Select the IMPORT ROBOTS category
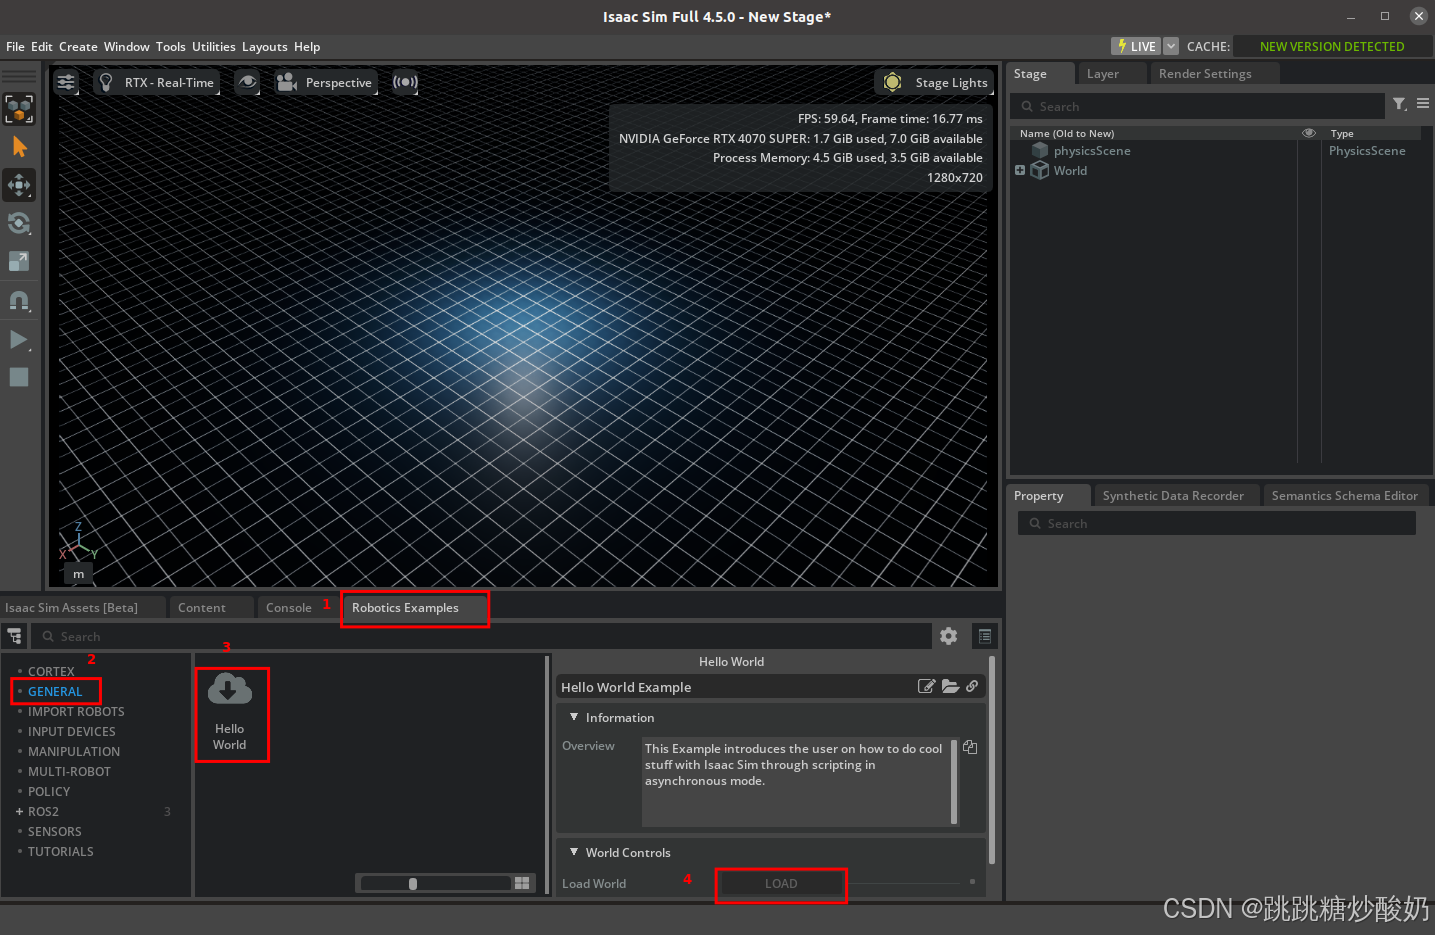Viewport: 1435px width, 935px height. click(76, 712)
